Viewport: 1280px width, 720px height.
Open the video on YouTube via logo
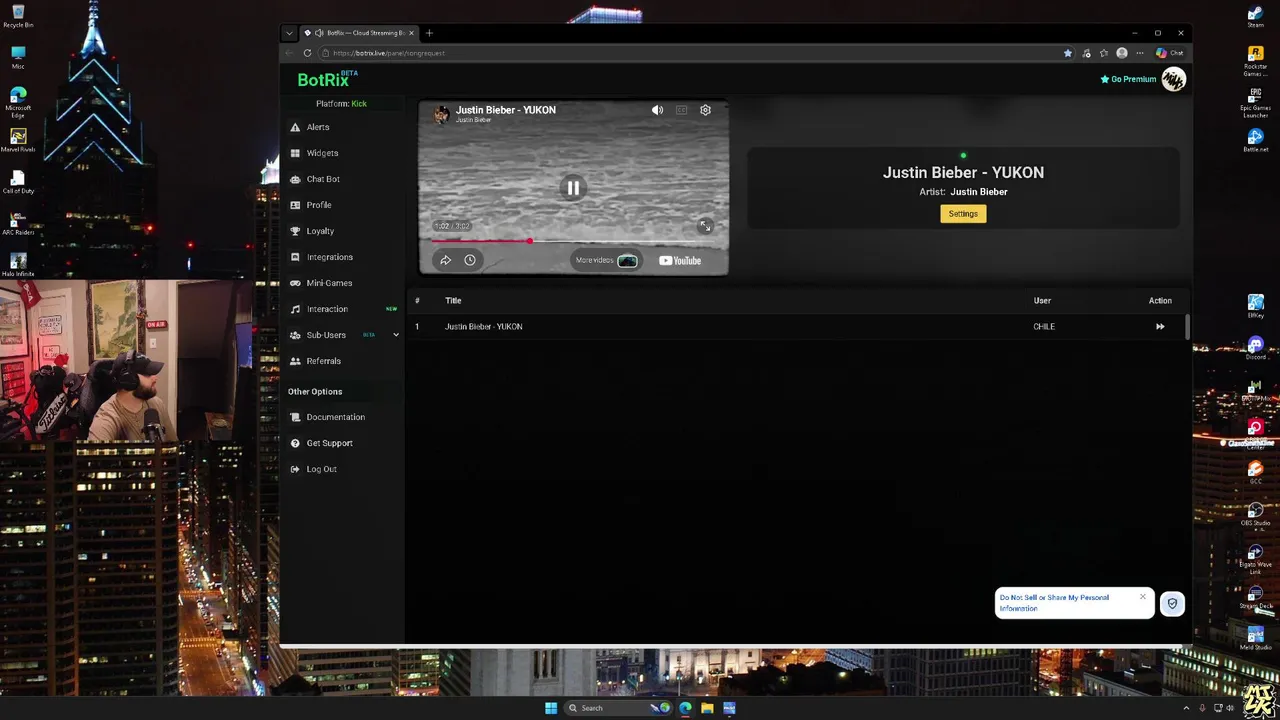(x=680, y=260)
